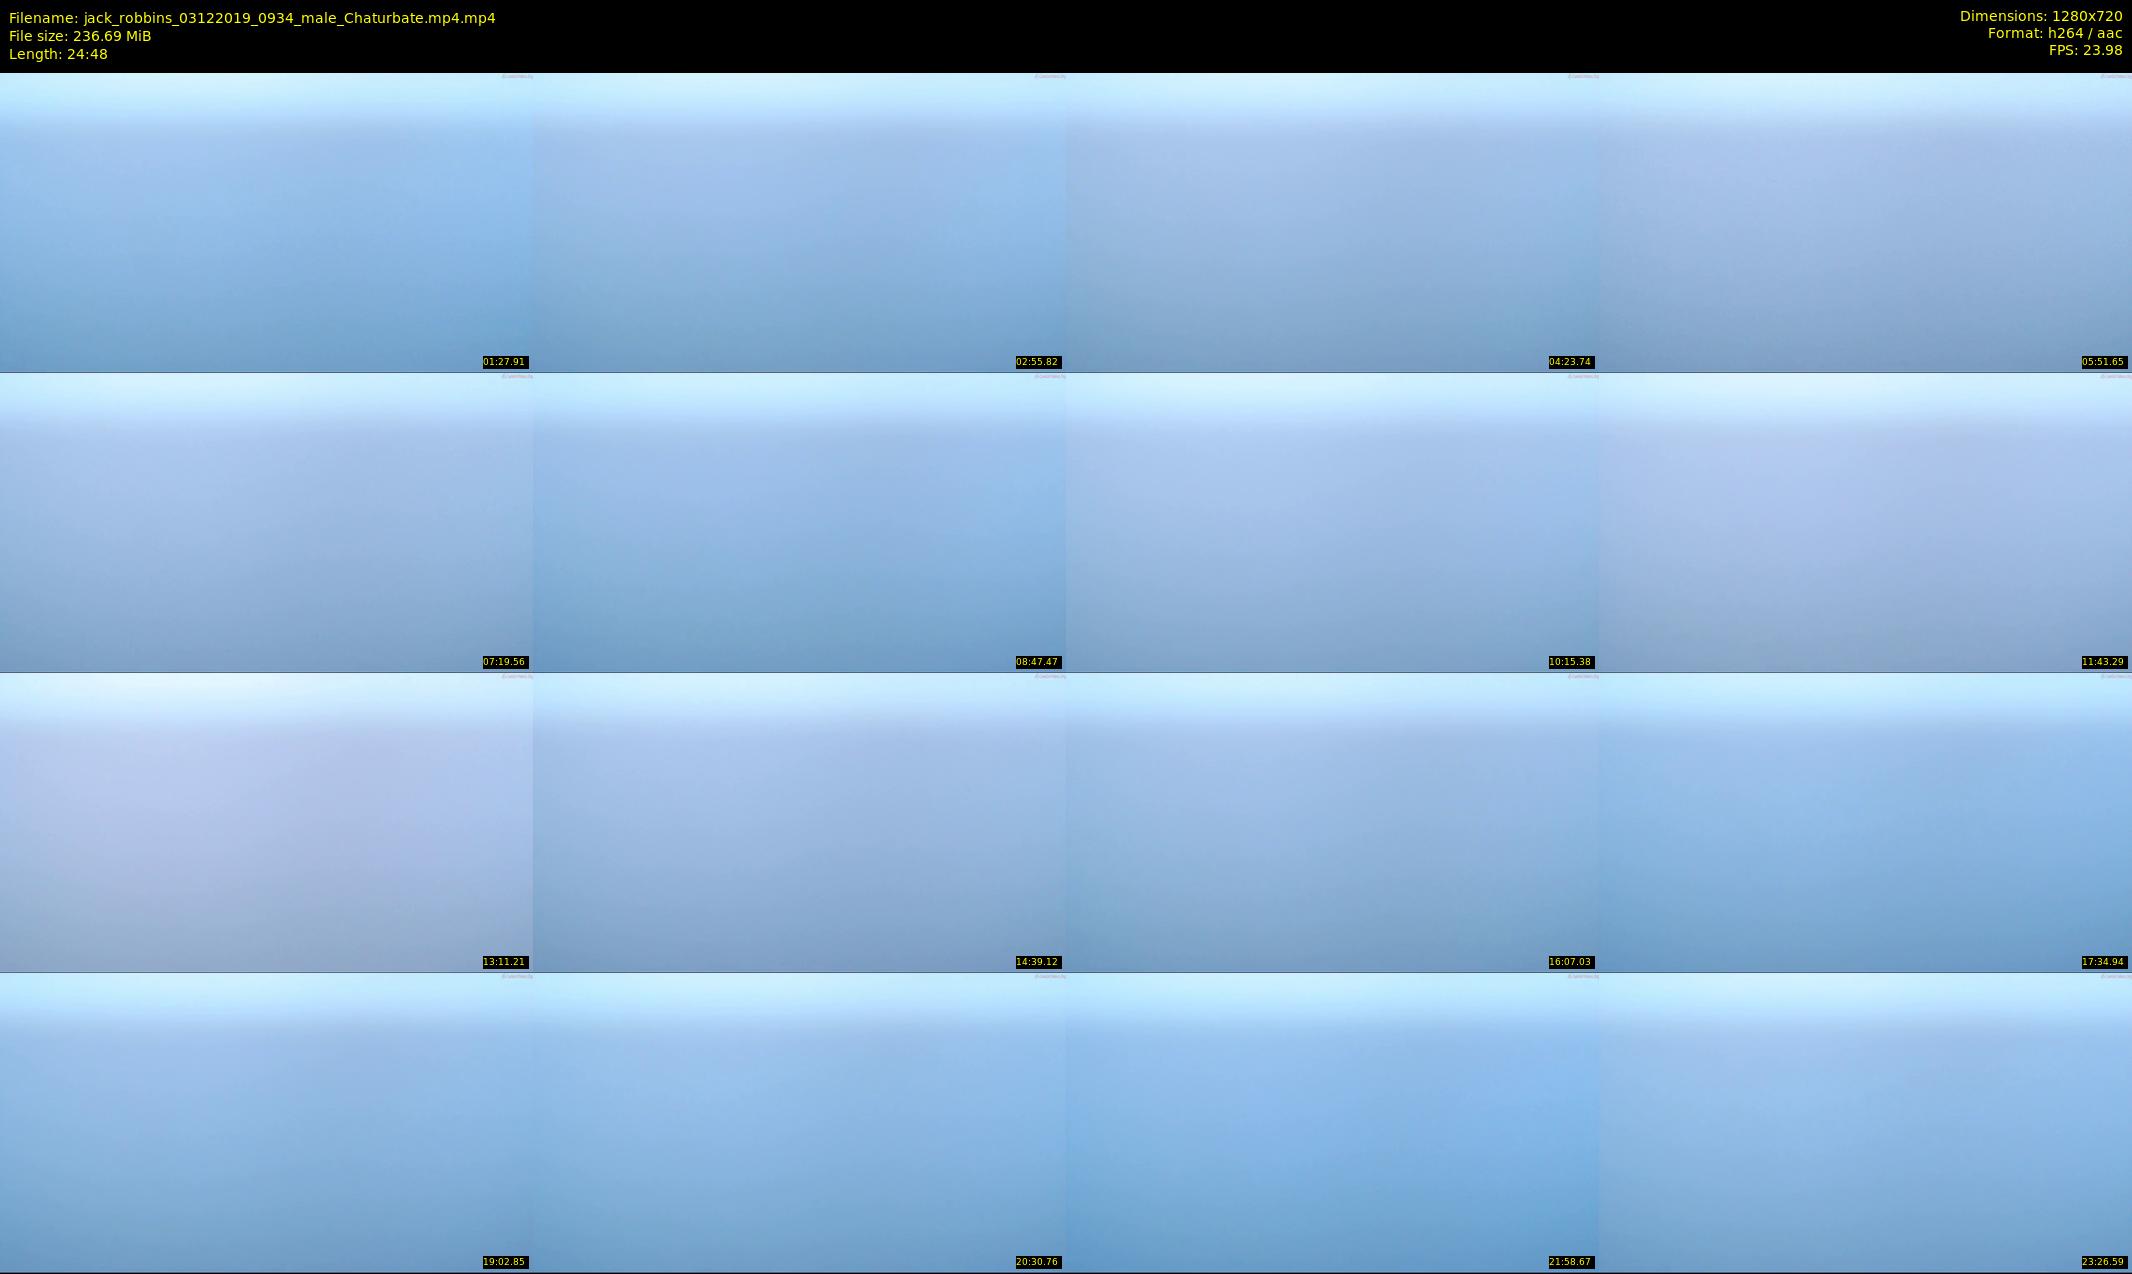Image resolution: width=2132 pixels, height=1274 pixels.
Task: Click the thumbnail marked 13:11.21
Action: [x=266, y=822]
